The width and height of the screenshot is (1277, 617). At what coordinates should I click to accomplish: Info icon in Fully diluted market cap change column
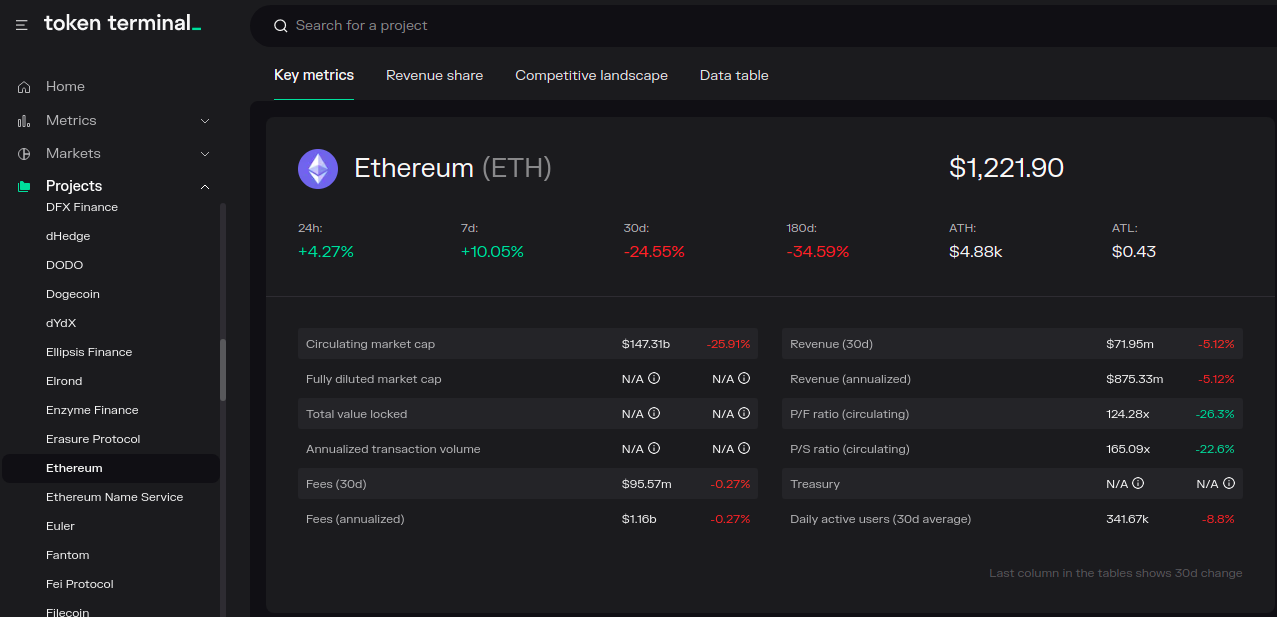coord(744,379)
